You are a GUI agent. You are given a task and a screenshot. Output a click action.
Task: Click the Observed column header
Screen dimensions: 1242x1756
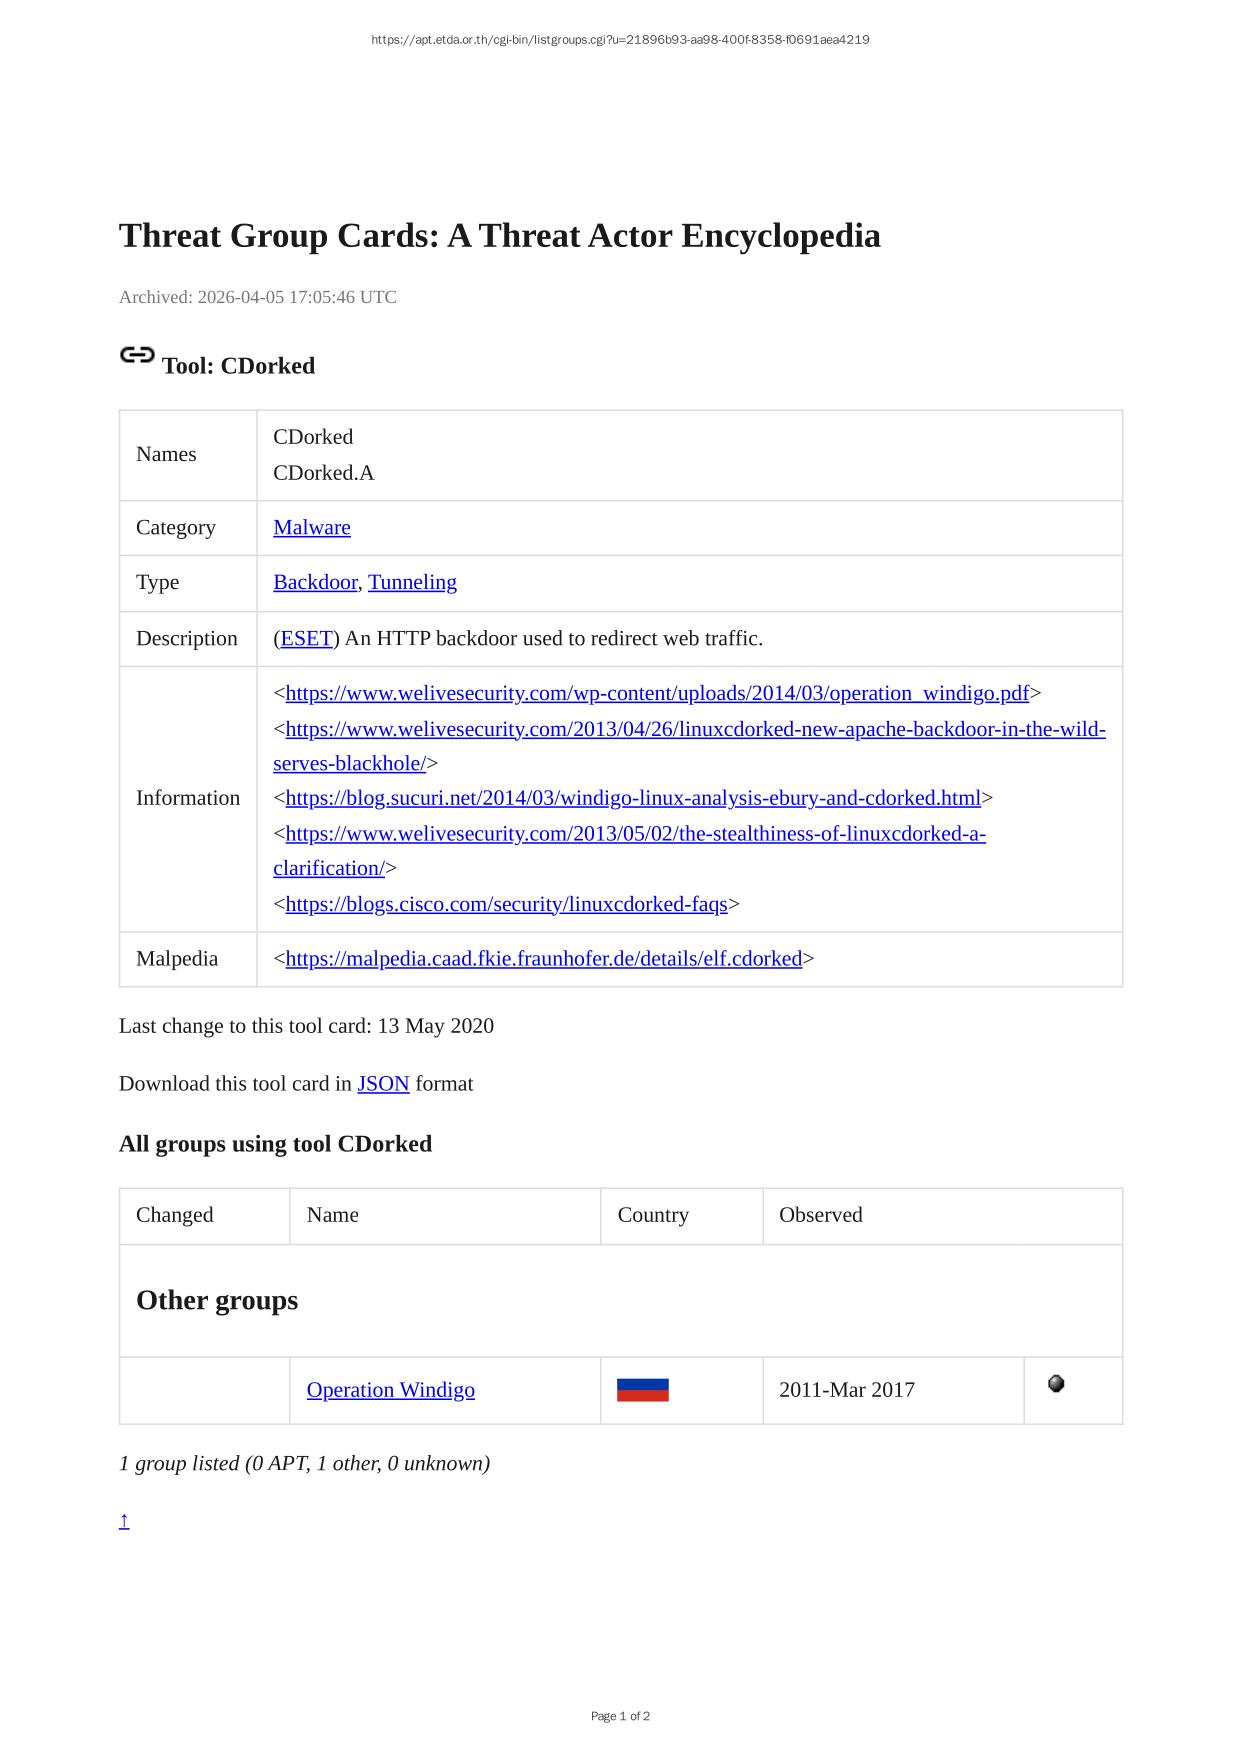820,1215
